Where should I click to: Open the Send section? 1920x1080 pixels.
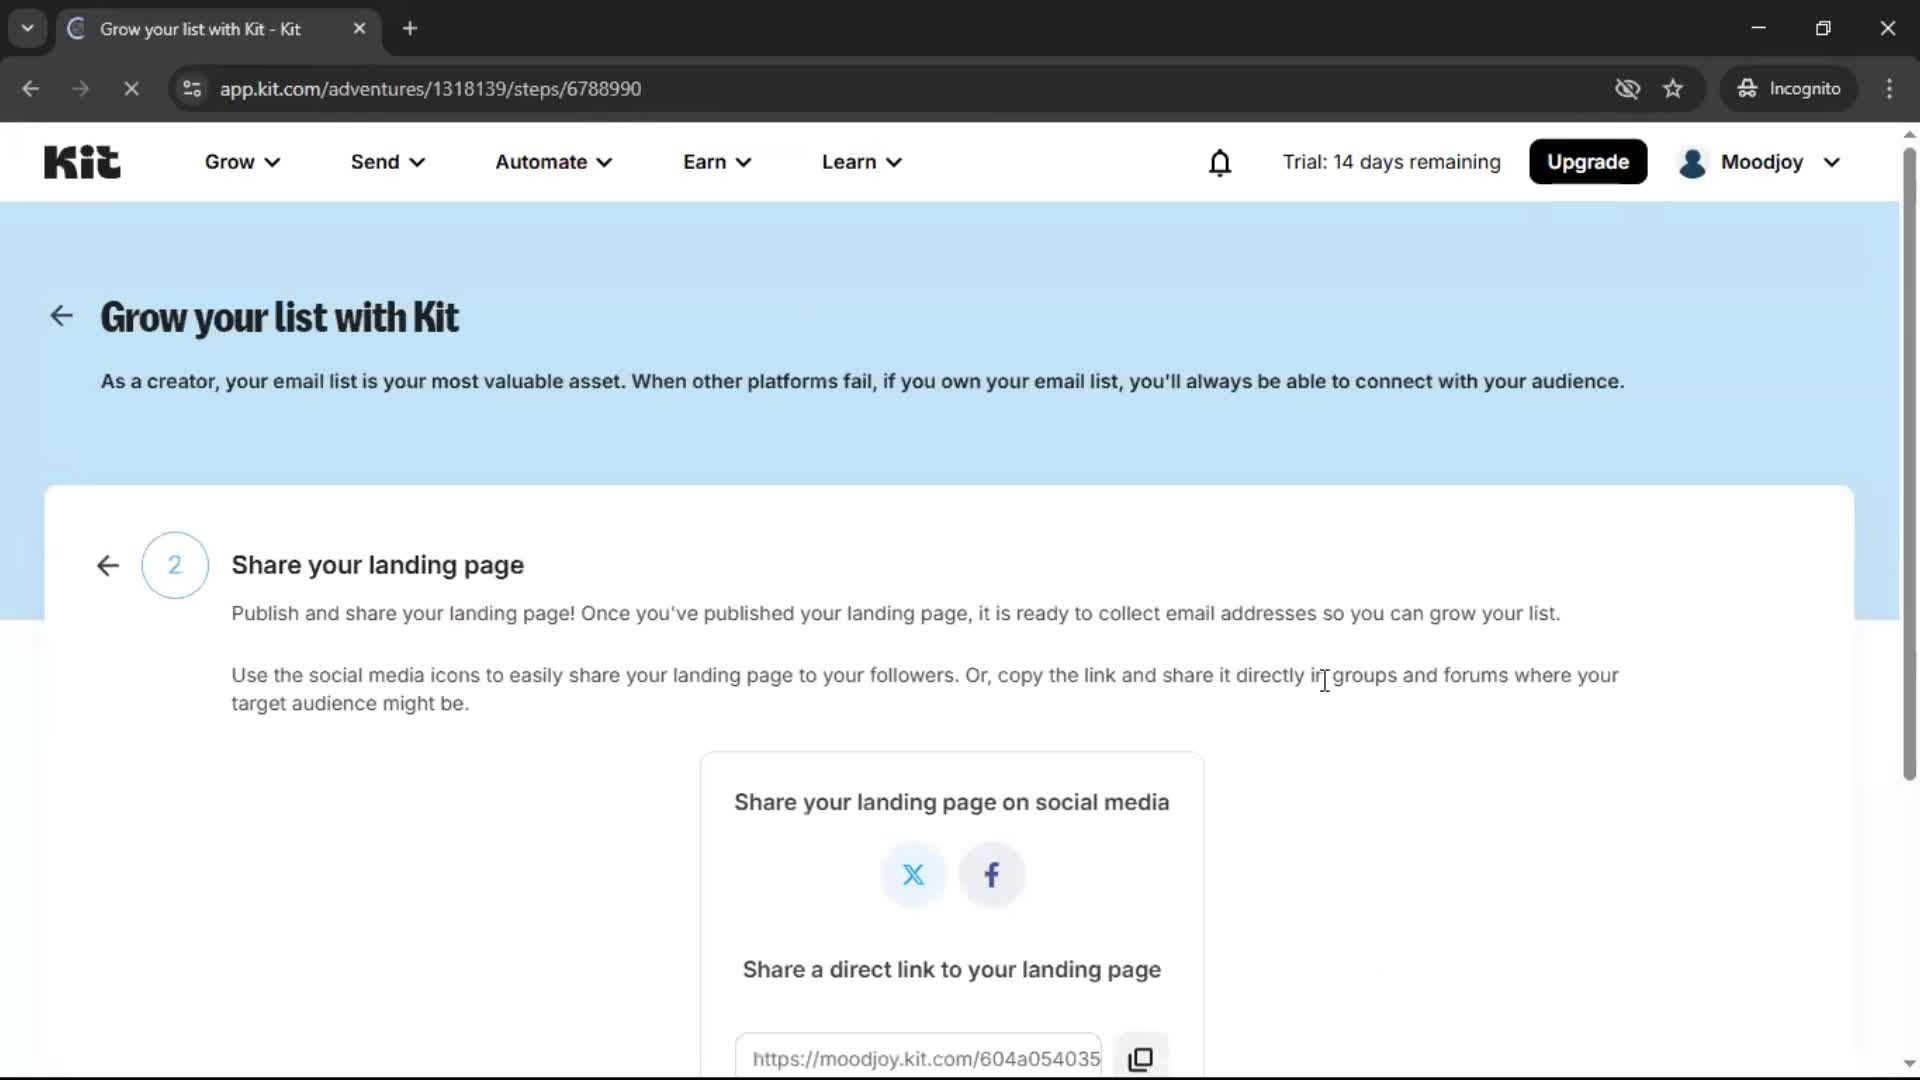point(386,162)
